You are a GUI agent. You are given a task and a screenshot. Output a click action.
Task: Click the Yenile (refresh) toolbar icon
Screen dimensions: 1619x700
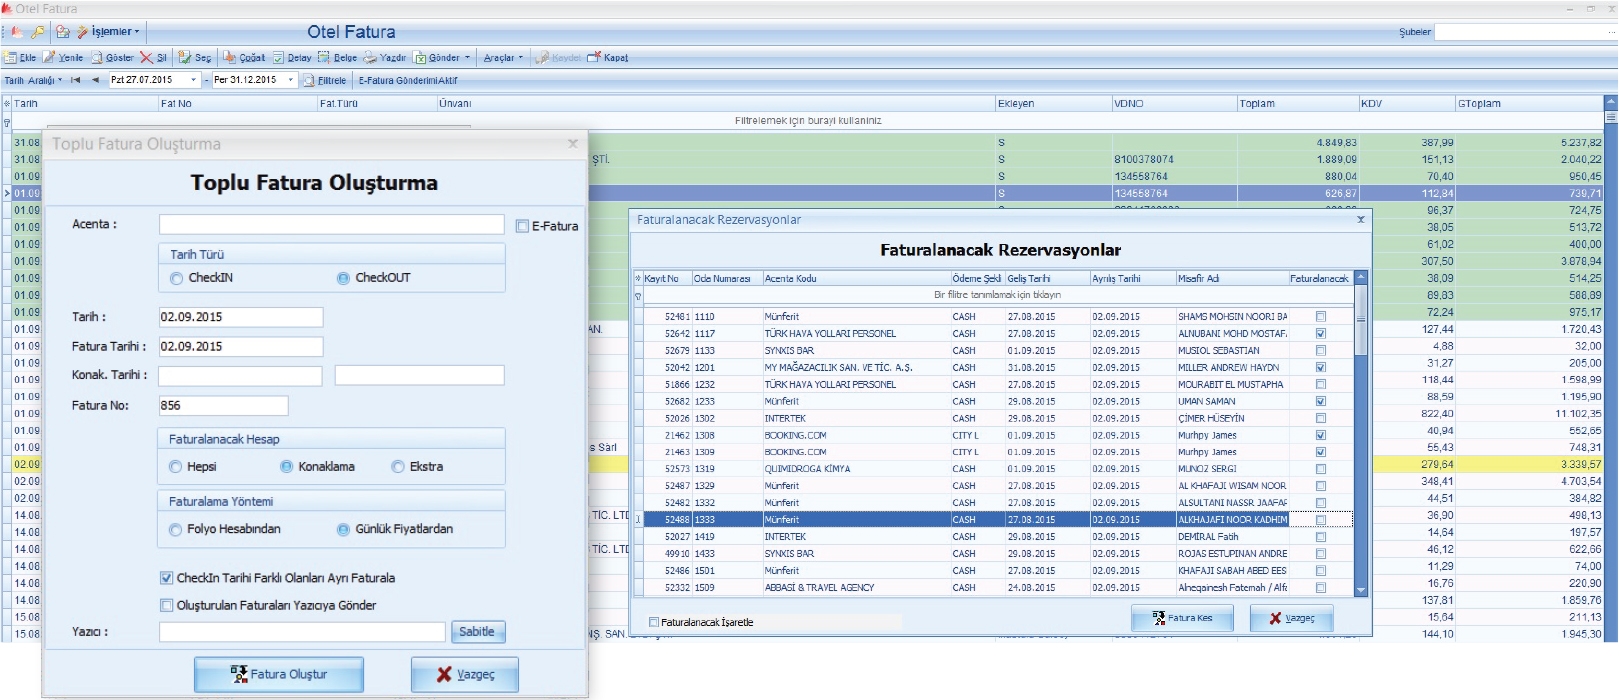49,58
